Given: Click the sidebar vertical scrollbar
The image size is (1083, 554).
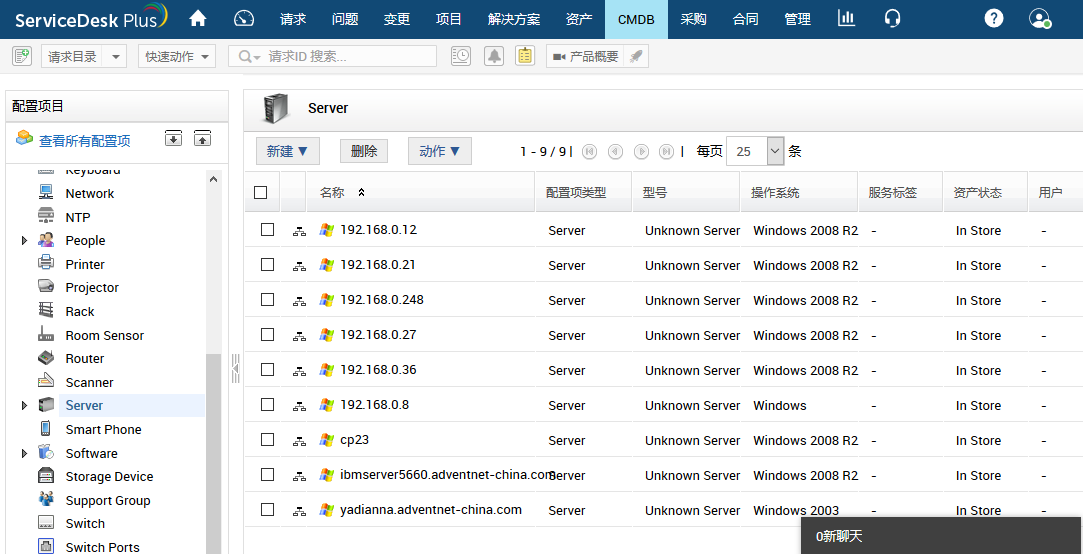Looking at the screenshot, I should (213, 450).
